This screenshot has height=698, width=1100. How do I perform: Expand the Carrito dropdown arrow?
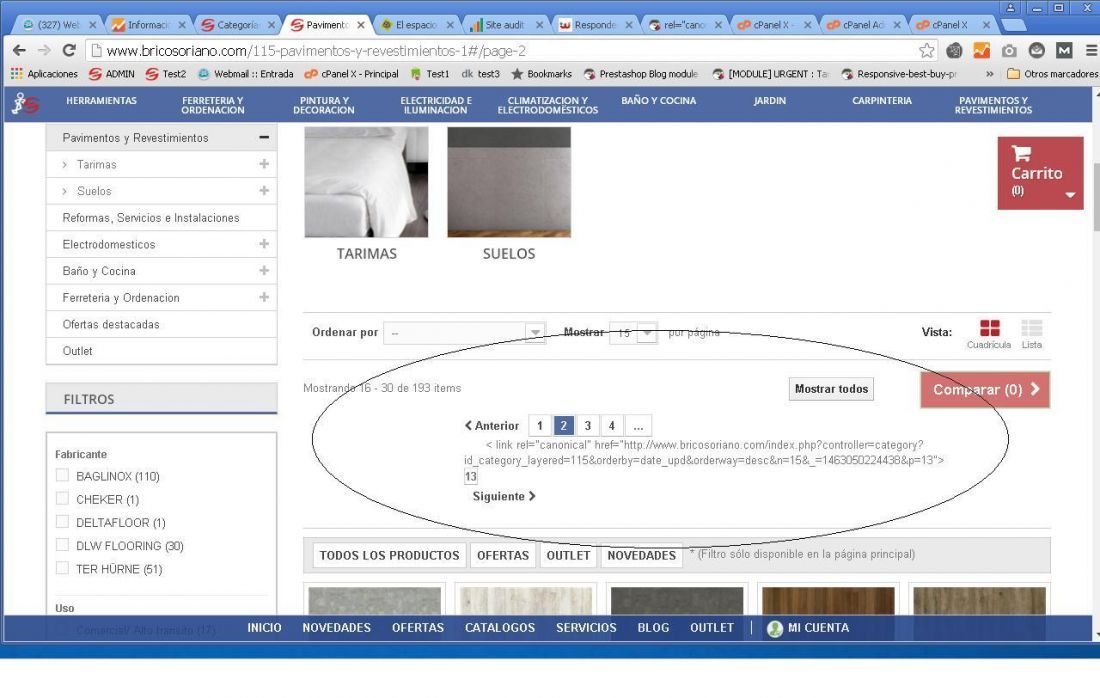(x=1070, y=195)
